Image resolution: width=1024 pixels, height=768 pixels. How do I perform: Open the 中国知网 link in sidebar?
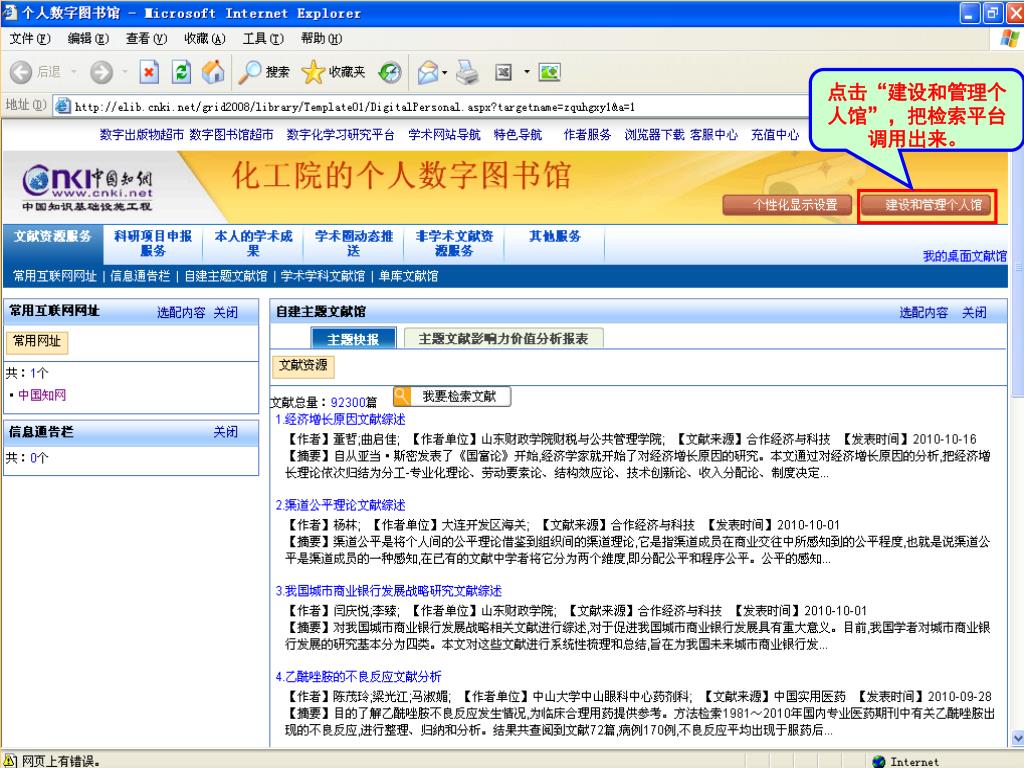coord(42,395)
